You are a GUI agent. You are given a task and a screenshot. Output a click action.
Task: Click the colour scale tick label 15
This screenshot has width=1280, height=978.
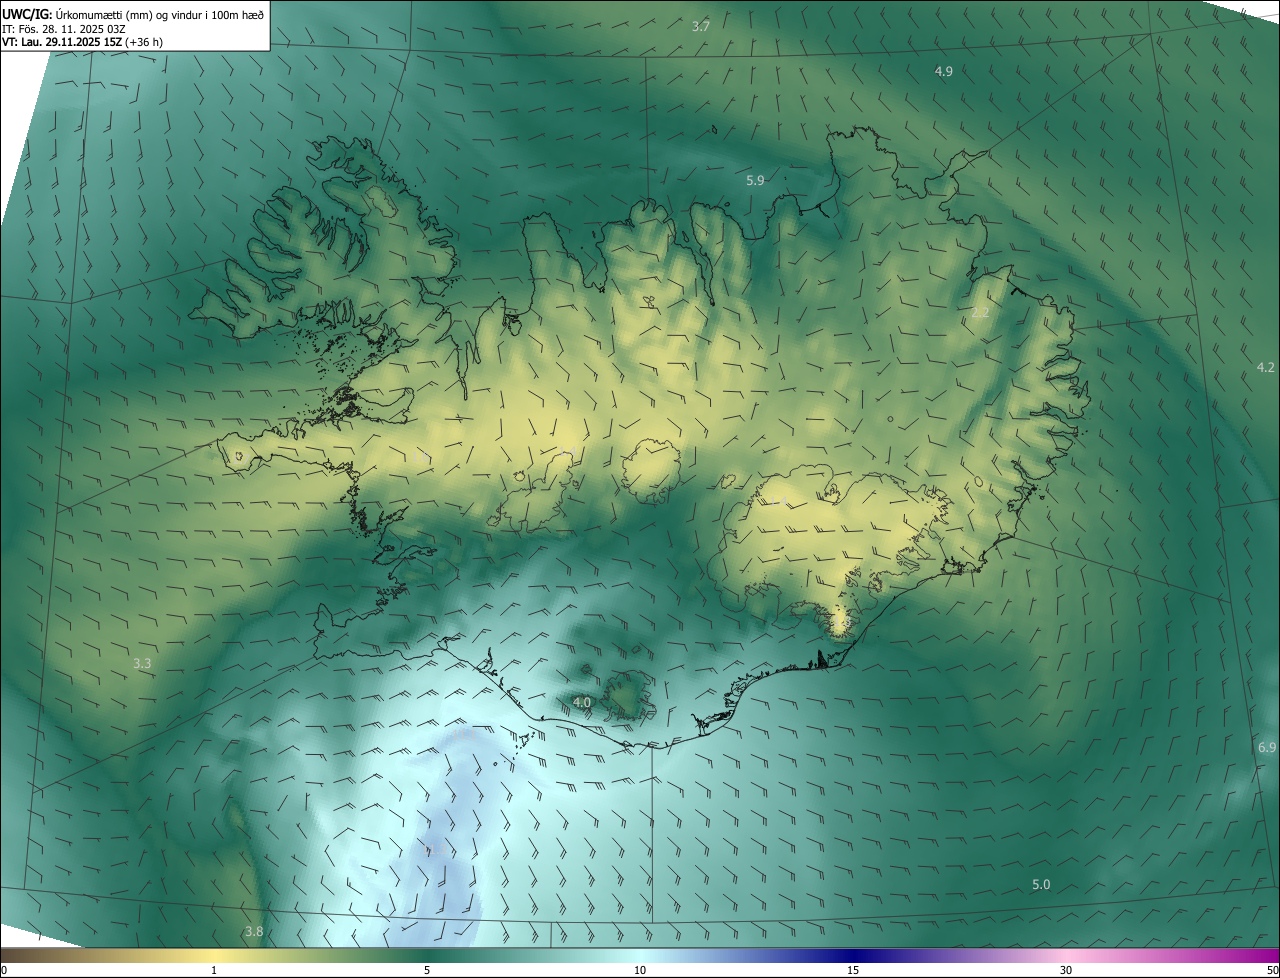853,970
